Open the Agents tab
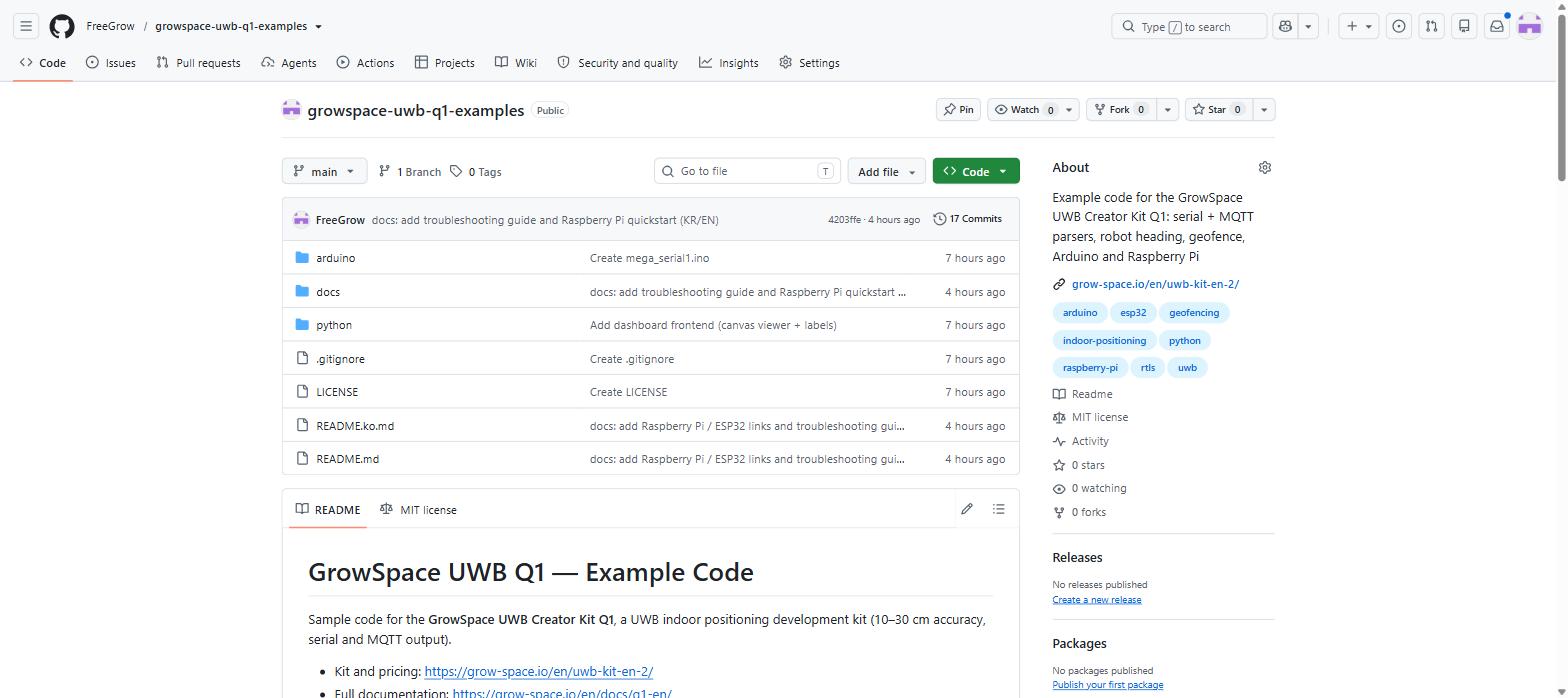The width and height of the screenshot is (1568, 698). pos(288,62)
